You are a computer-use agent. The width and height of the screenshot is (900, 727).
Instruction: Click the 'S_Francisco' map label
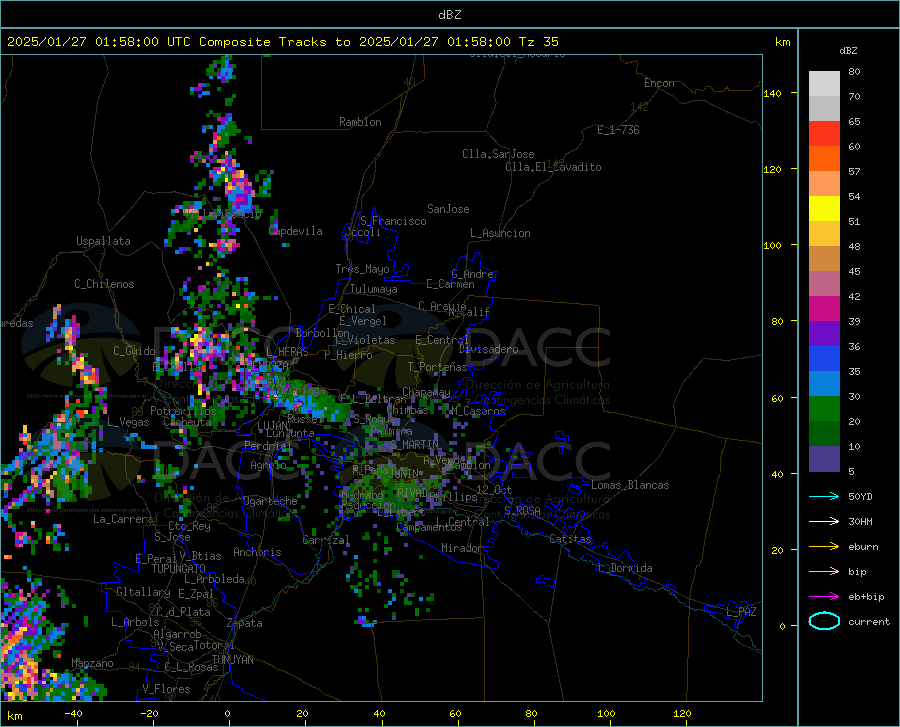393,221
